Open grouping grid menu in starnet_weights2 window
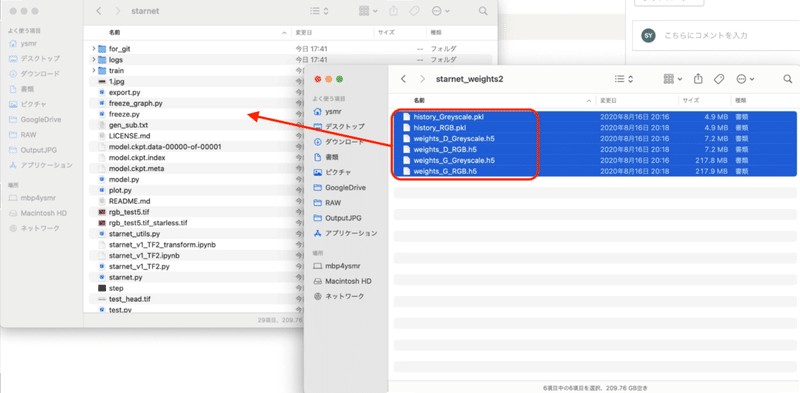The height and width of the screenshot is (393, 800). click(x=673, y=79)
